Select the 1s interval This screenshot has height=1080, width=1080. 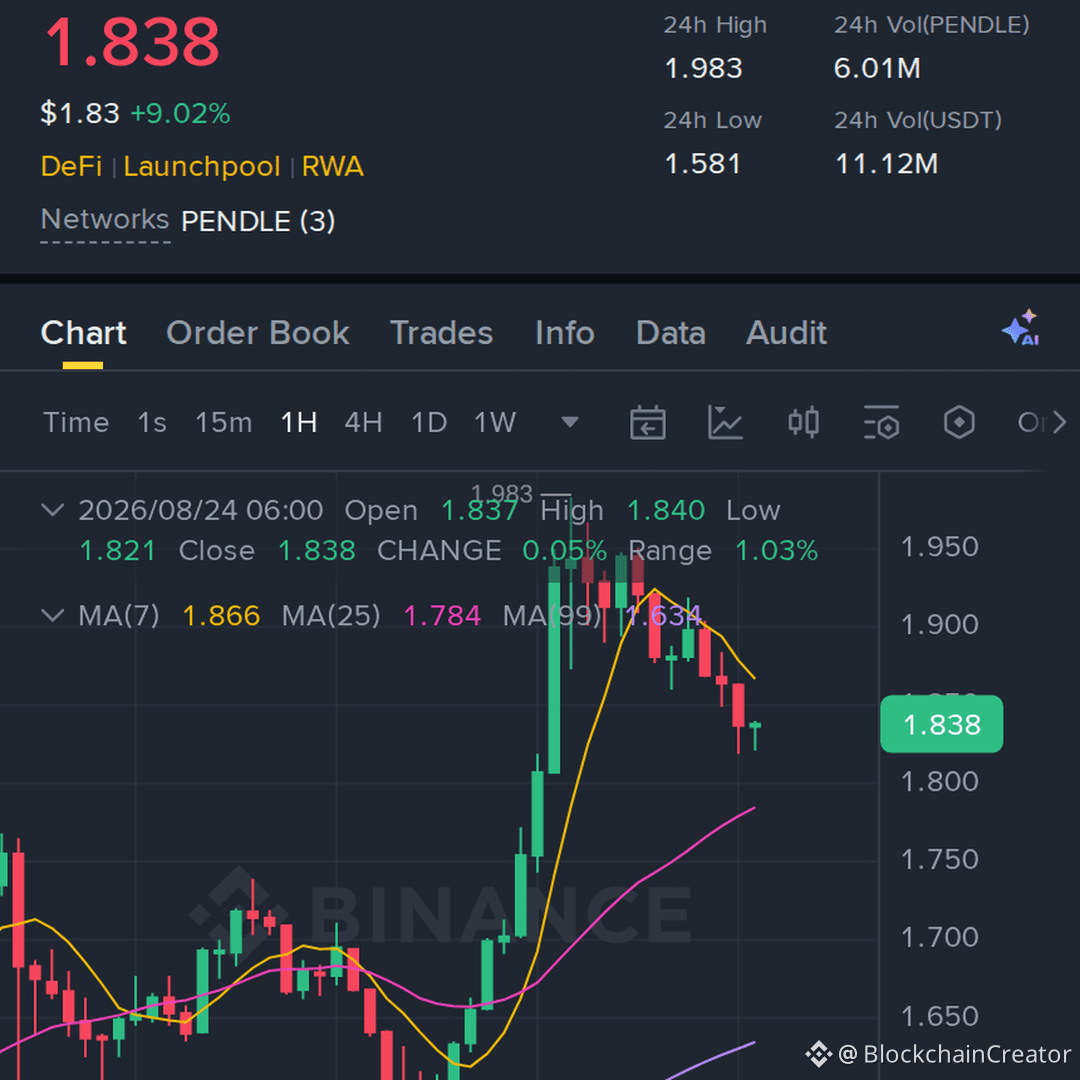coord(152,422)
